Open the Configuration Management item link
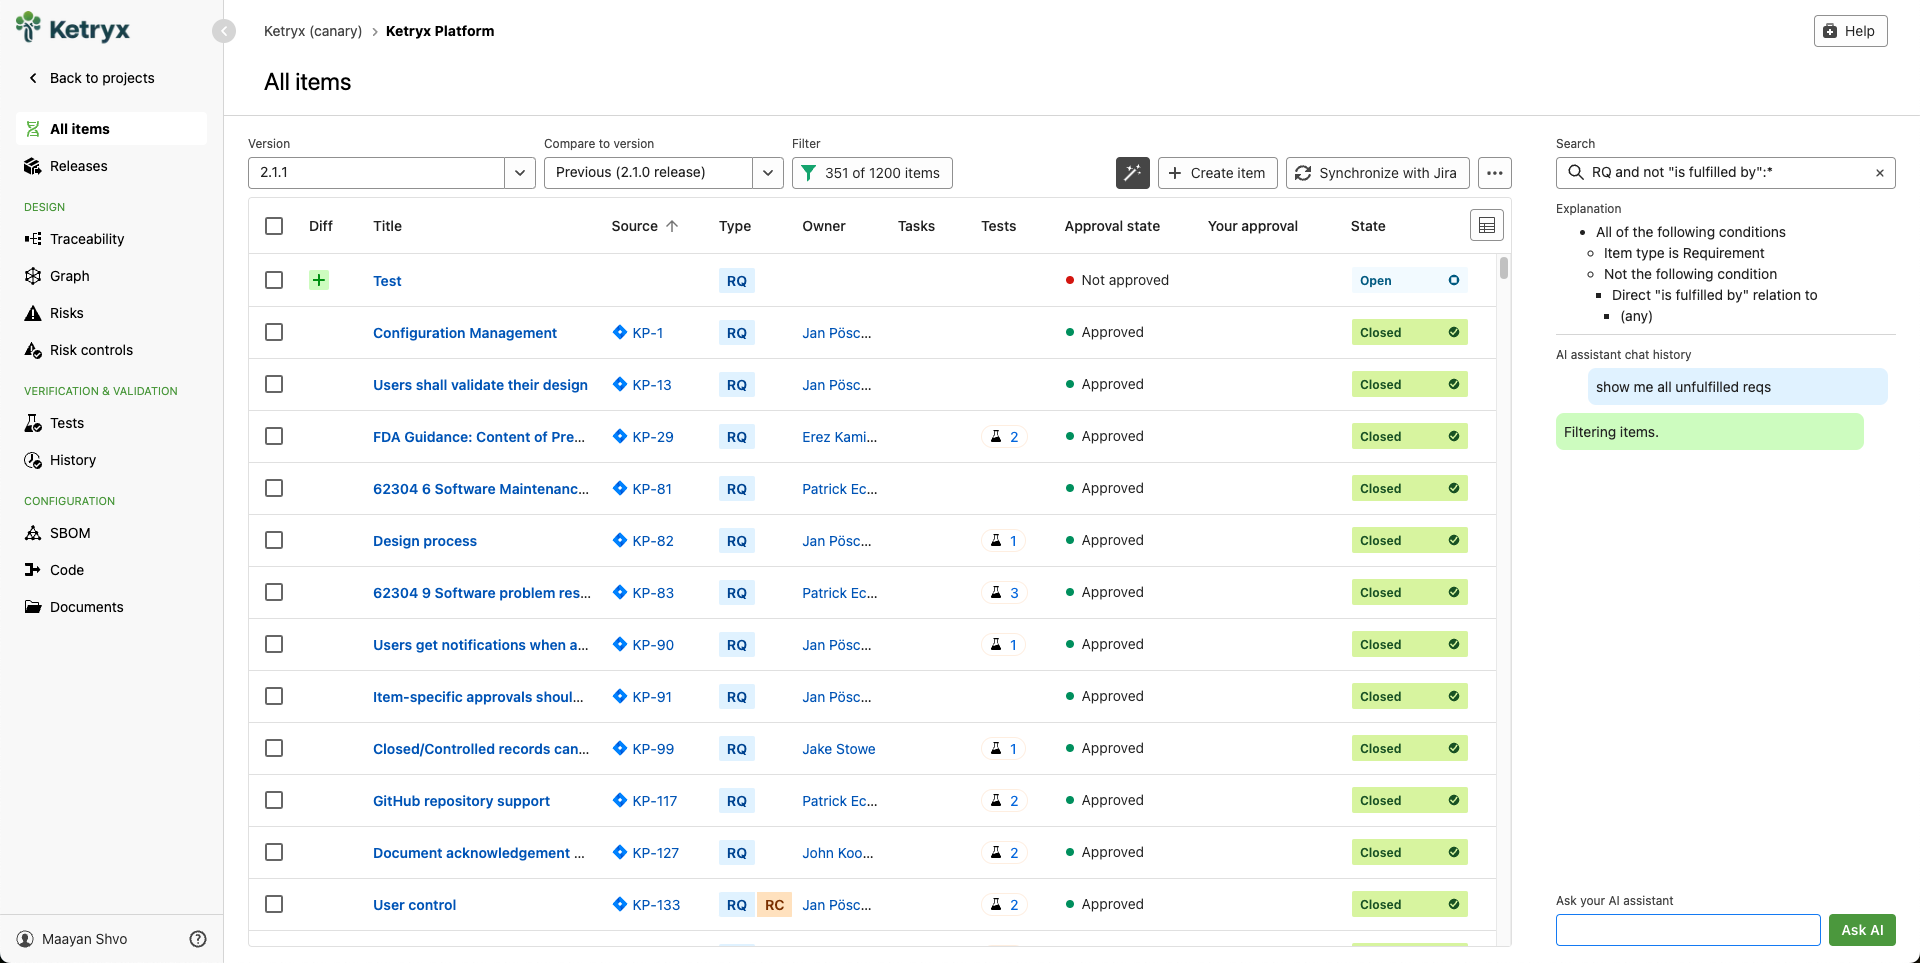Image resolution: width=1920 pixels, height=963 pixels. [465, 333]
